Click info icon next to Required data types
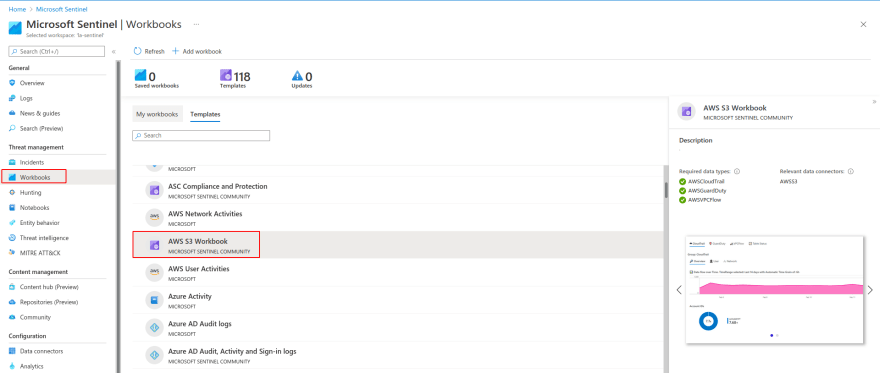The width and height of the screenshot is (880, 373). [x=737, y=172]
